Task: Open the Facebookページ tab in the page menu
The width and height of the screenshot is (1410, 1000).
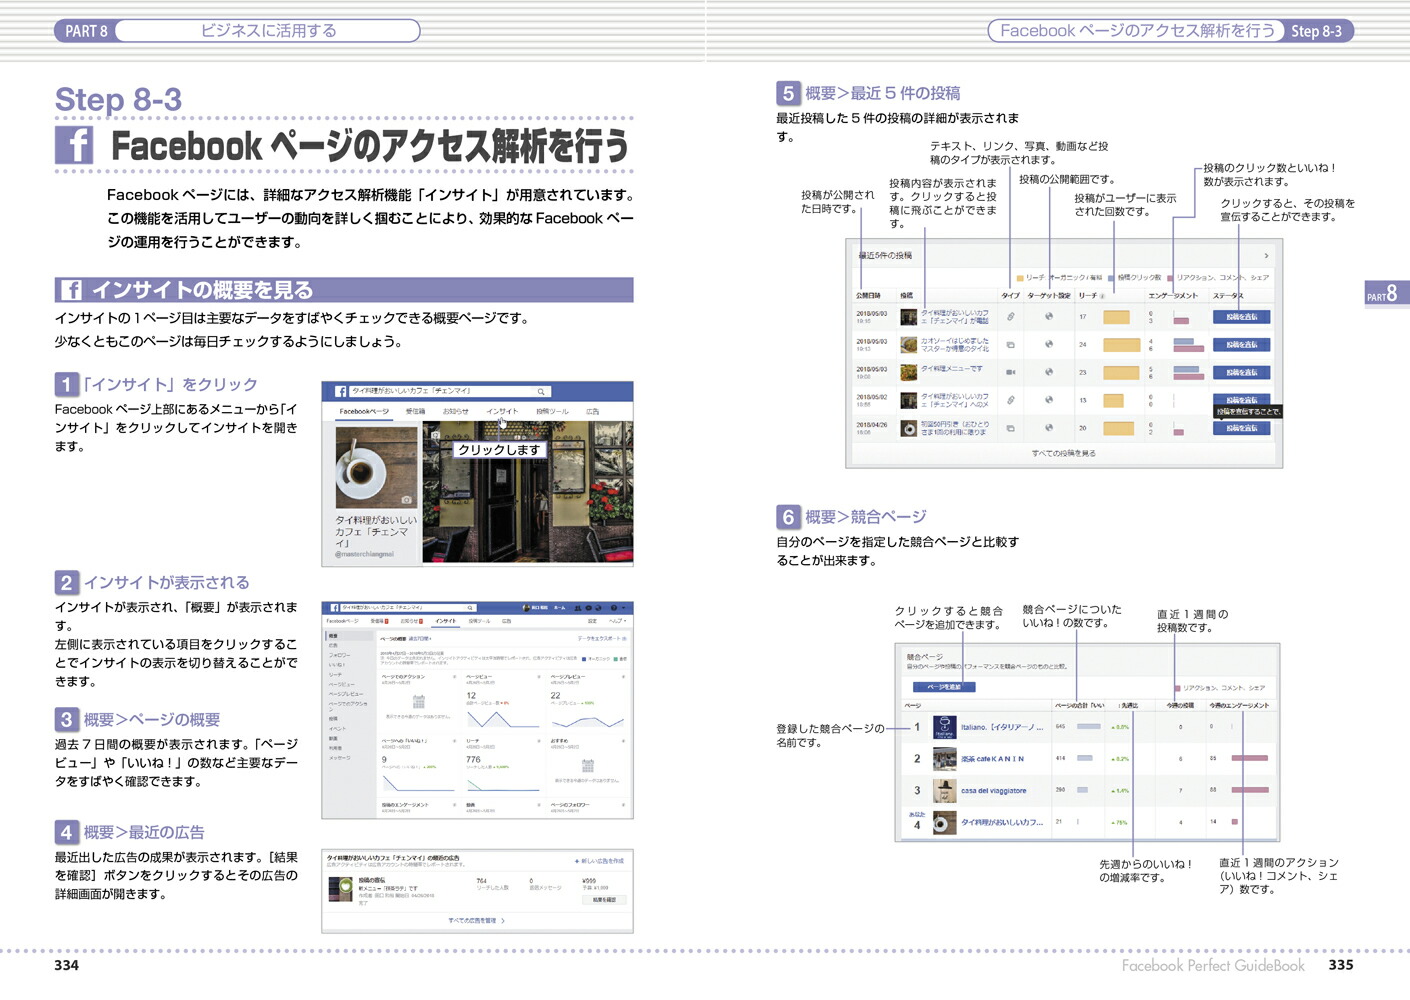Action: click(364, 411)
